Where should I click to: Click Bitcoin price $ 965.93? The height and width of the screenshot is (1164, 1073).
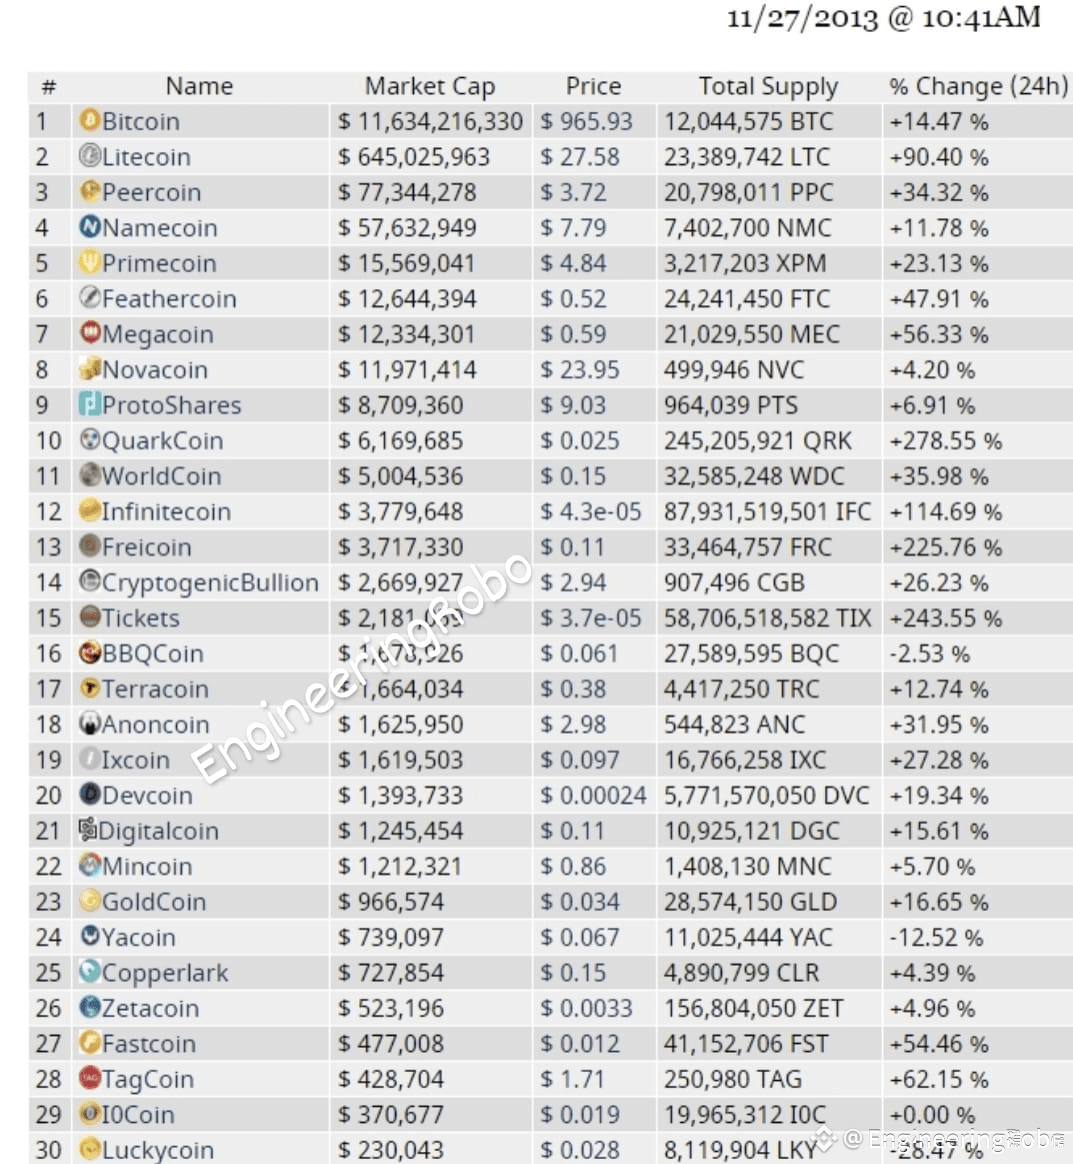tap(587, 121)
